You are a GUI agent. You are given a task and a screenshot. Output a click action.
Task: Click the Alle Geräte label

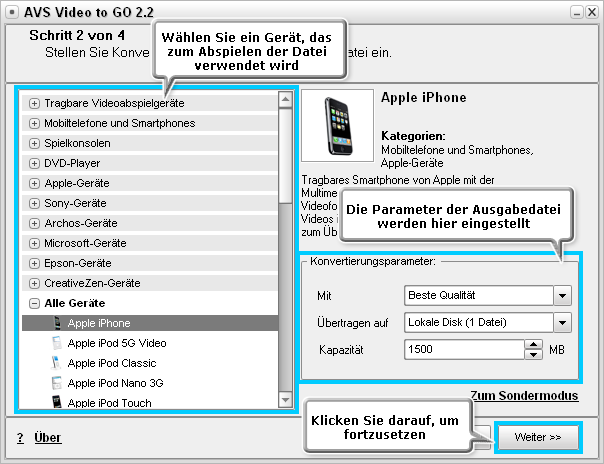click(x=74, y=303)
